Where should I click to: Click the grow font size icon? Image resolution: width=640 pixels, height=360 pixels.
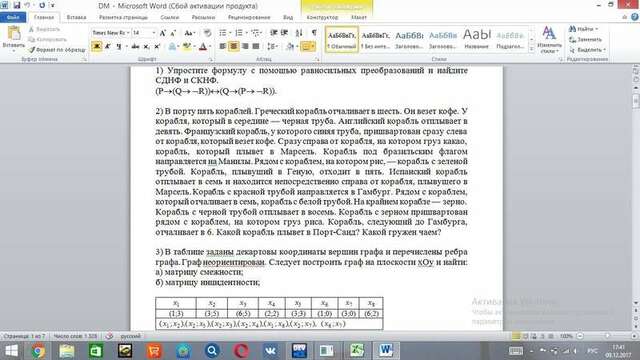162,33
